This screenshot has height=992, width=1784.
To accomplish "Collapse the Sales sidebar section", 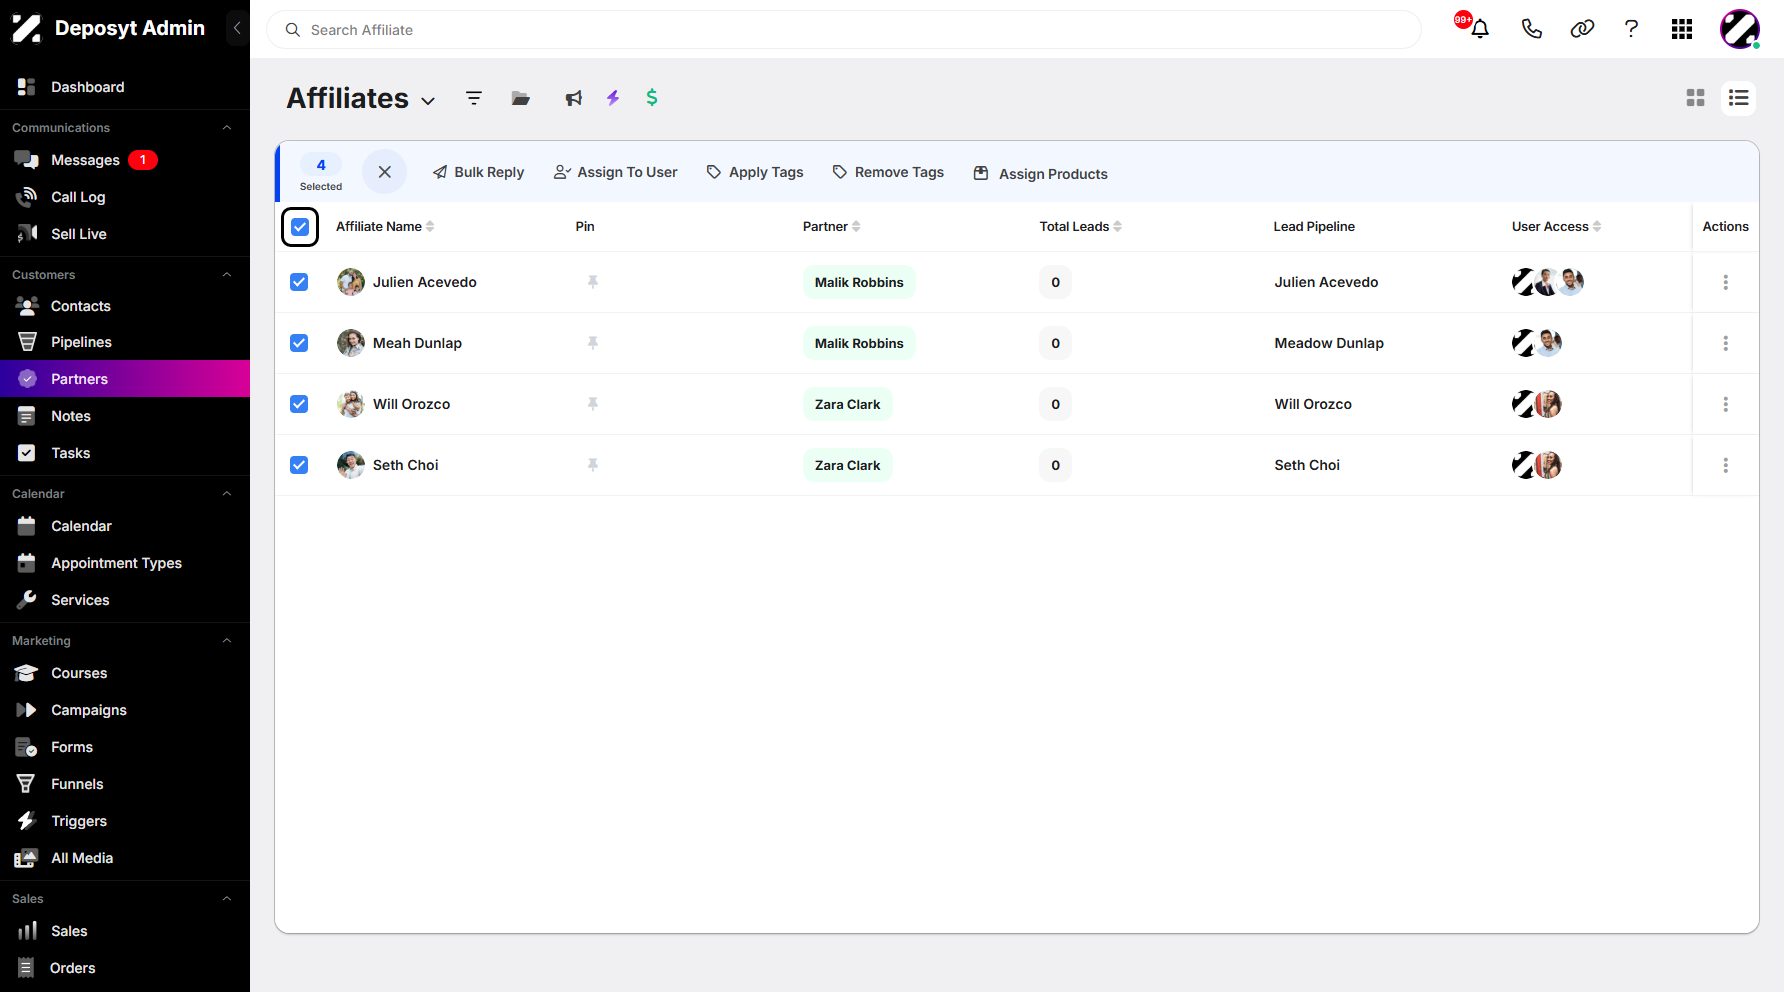I will pyautogui.click(x=227, y=899).
